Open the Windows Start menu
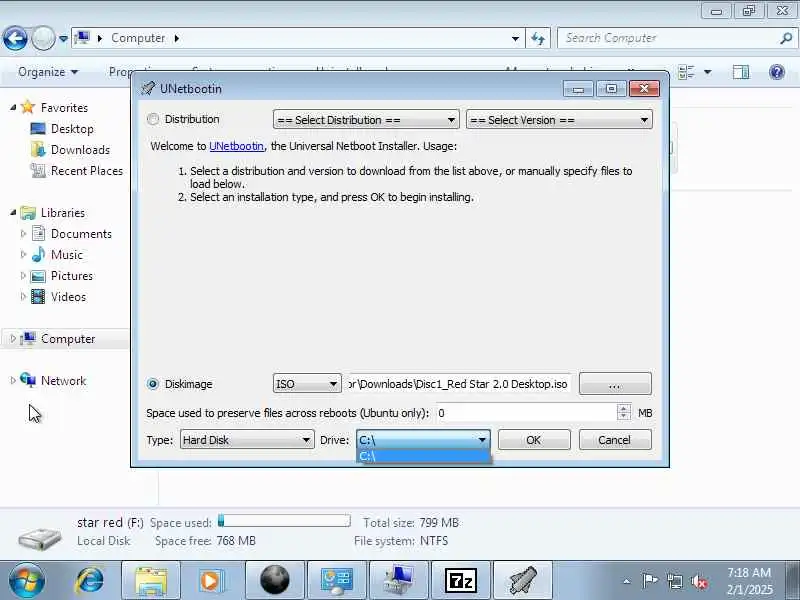Viewport: 800px width, 600px height. coord(27,580)
